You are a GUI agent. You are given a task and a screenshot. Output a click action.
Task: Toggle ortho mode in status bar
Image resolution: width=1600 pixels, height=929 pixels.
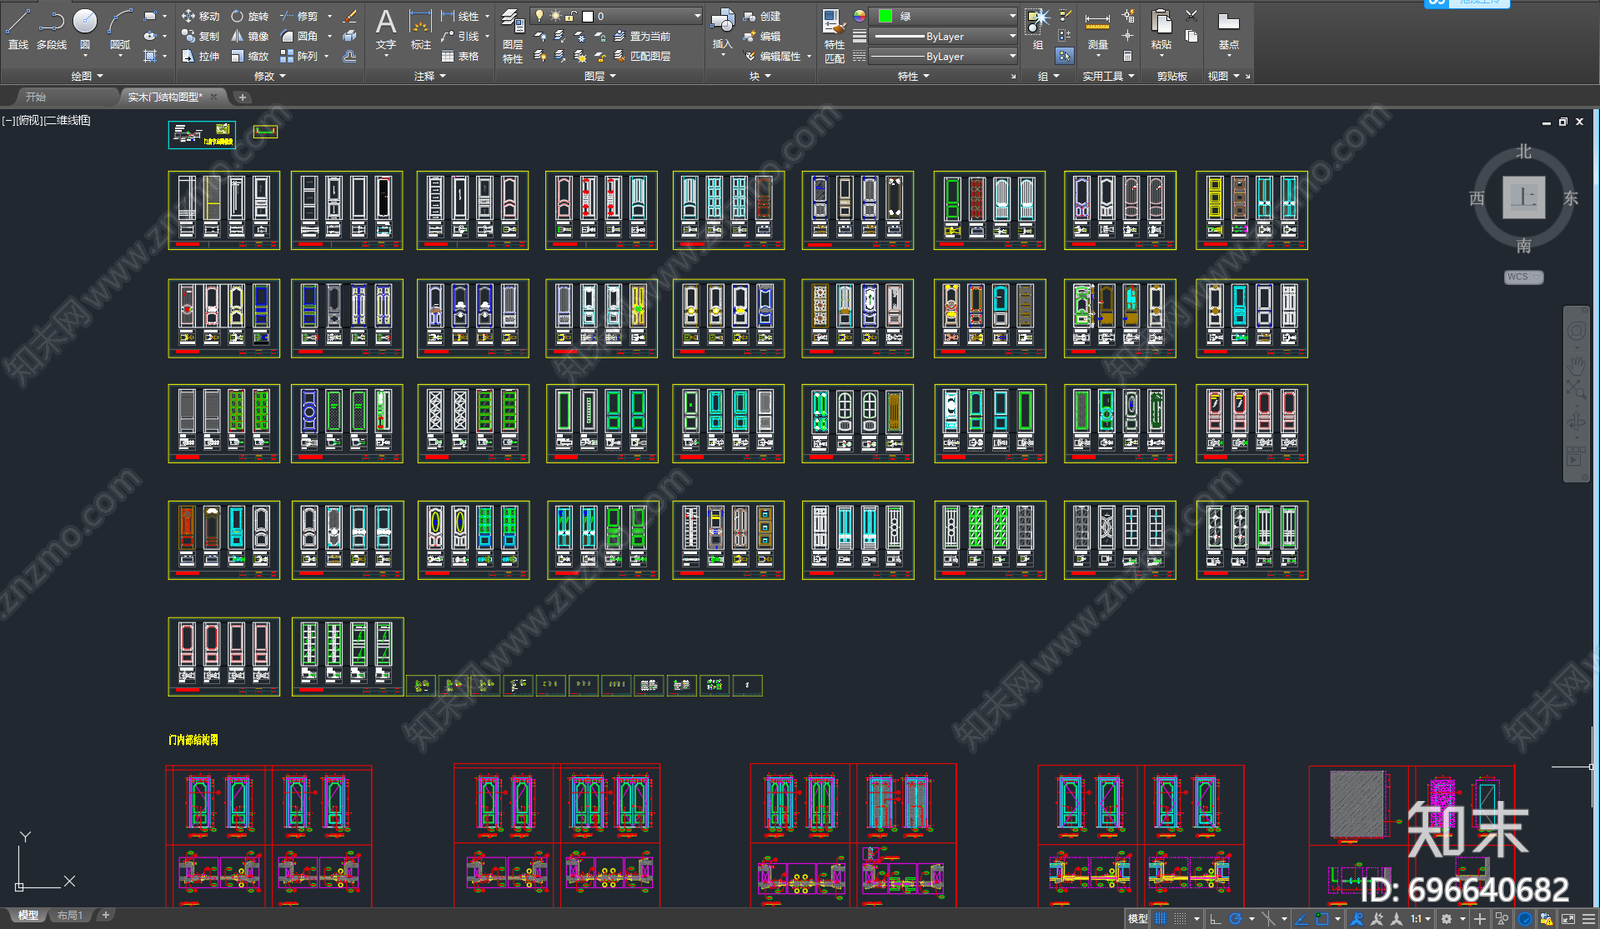1215,919
